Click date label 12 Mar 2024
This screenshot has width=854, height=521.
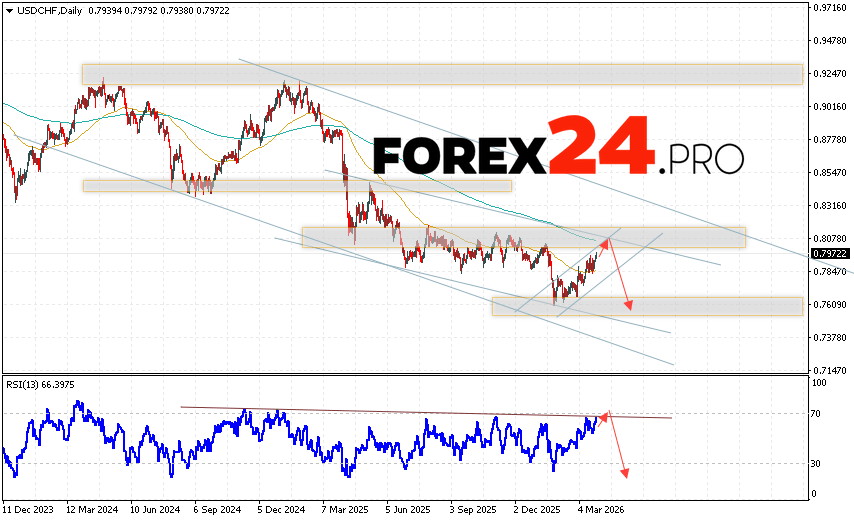[92, 510]
